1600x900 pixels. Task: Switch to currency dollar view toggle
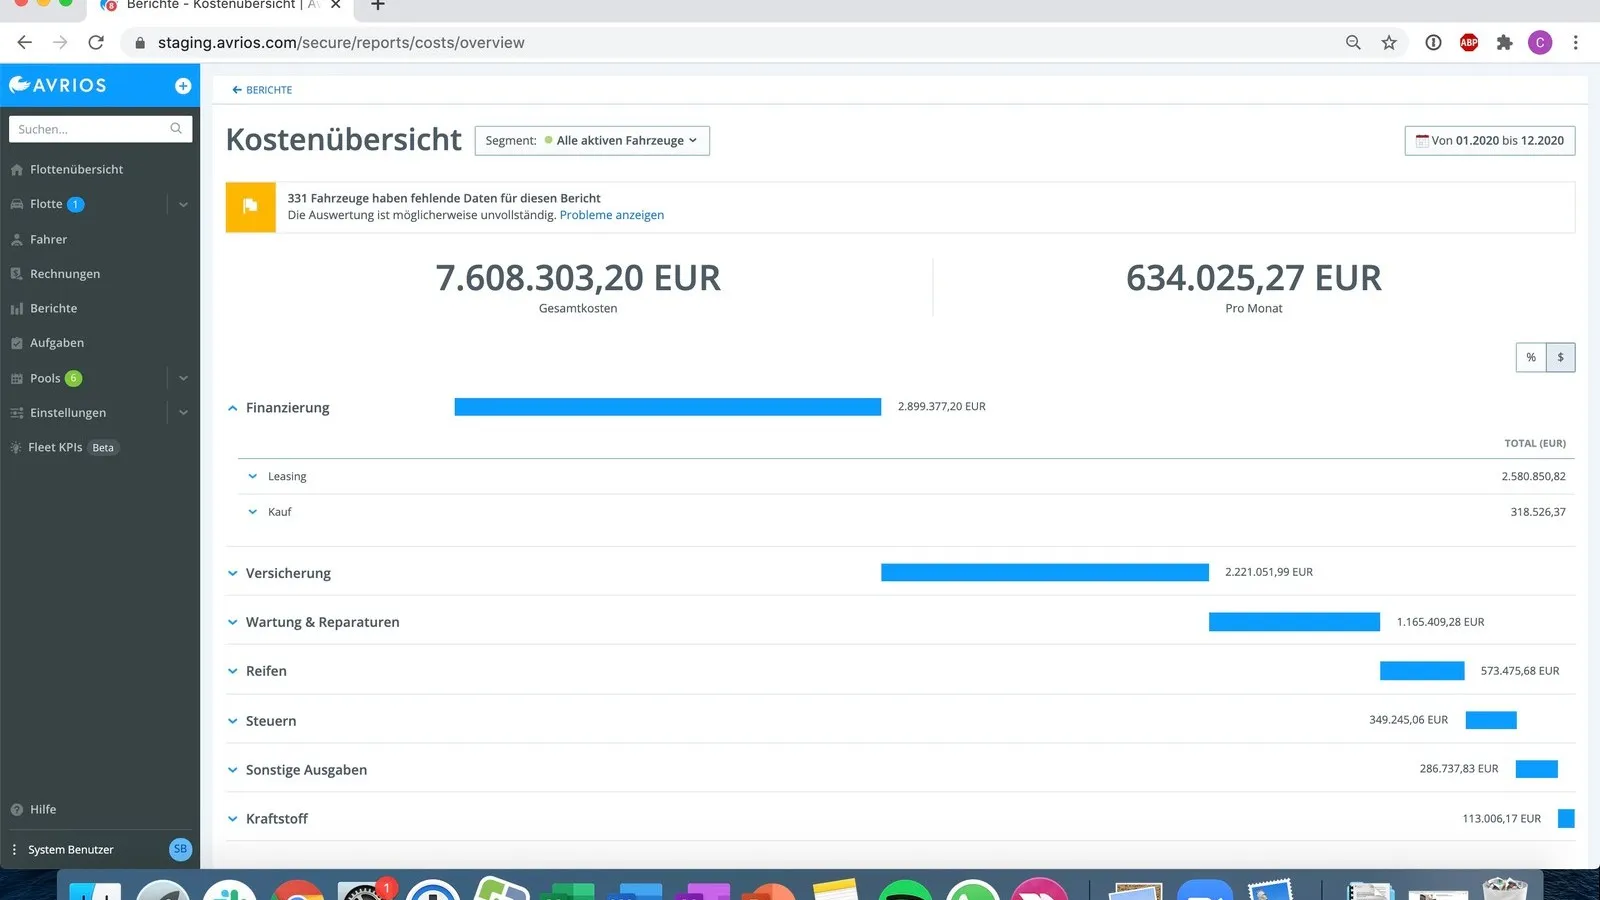point(1561,358)
